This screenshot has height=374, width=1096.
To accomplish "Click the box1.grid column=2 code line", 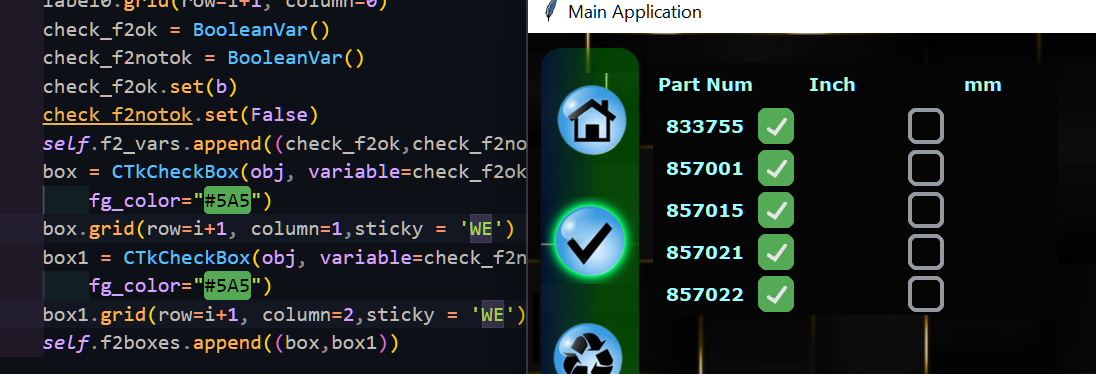I will tap(284, 315).
